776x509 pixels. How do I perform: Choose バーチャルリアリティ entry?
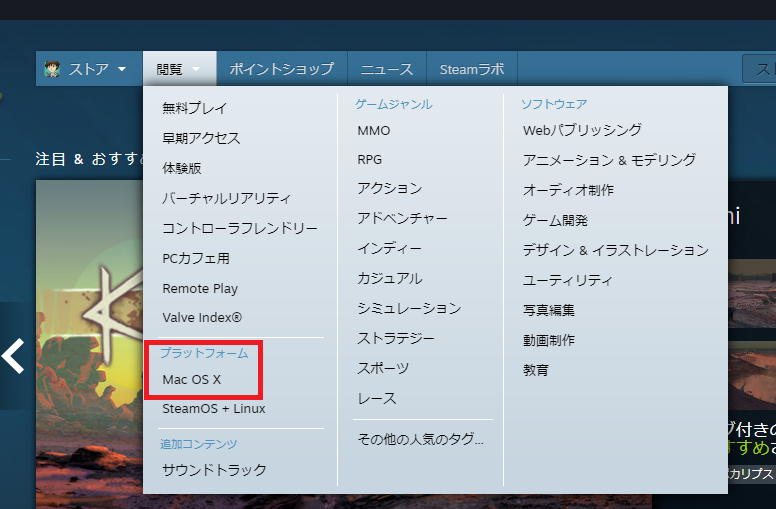226,199
